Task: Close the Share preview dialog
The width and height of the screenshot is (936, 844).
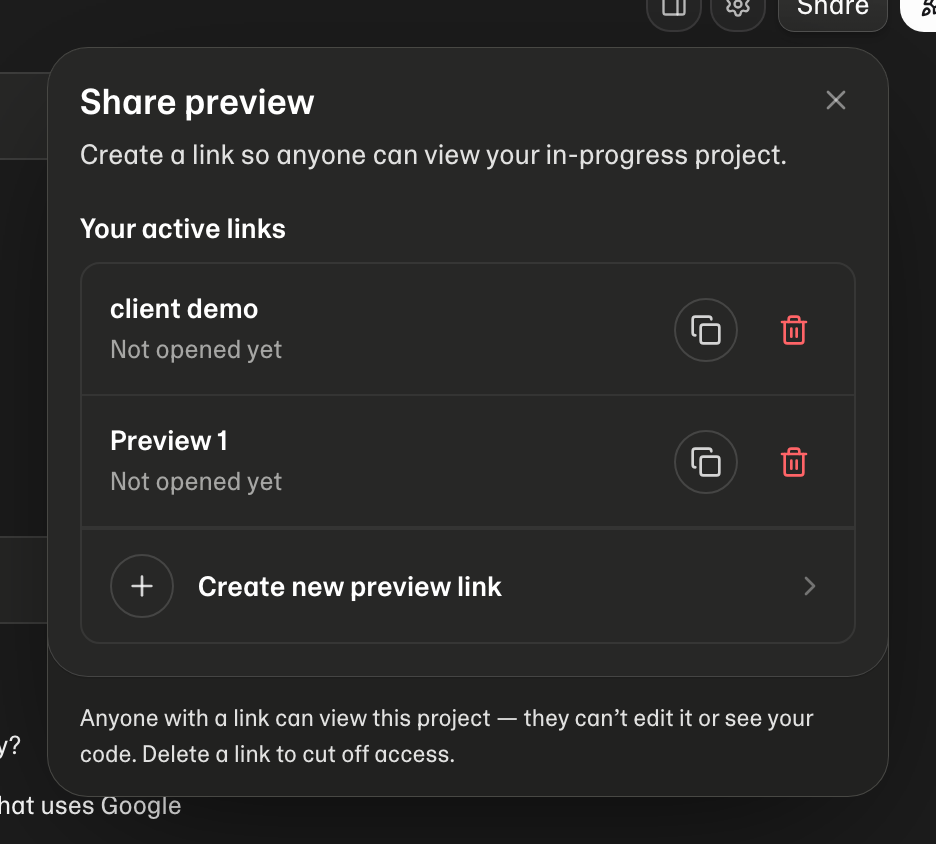Action: [x=836, y=100]
